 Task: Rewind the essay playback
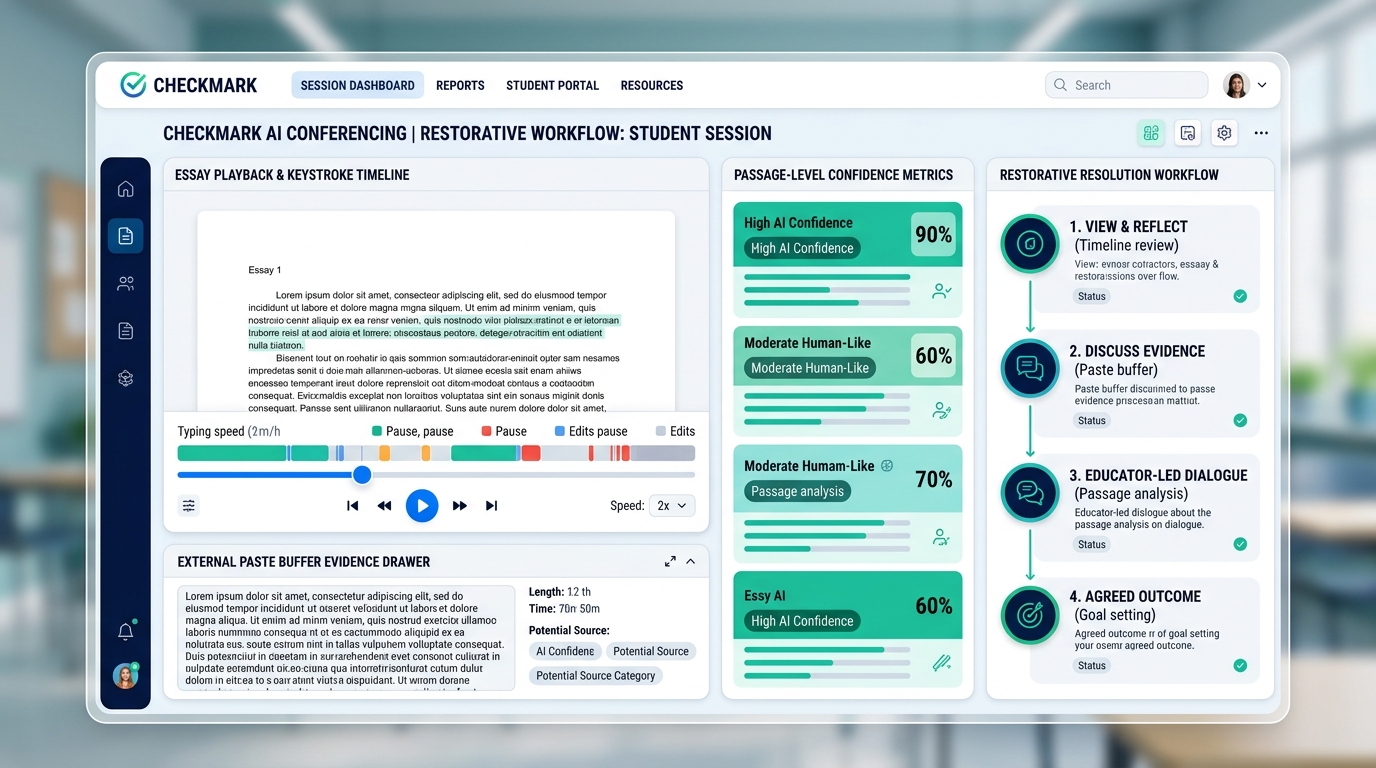click(x=384, y=506)
